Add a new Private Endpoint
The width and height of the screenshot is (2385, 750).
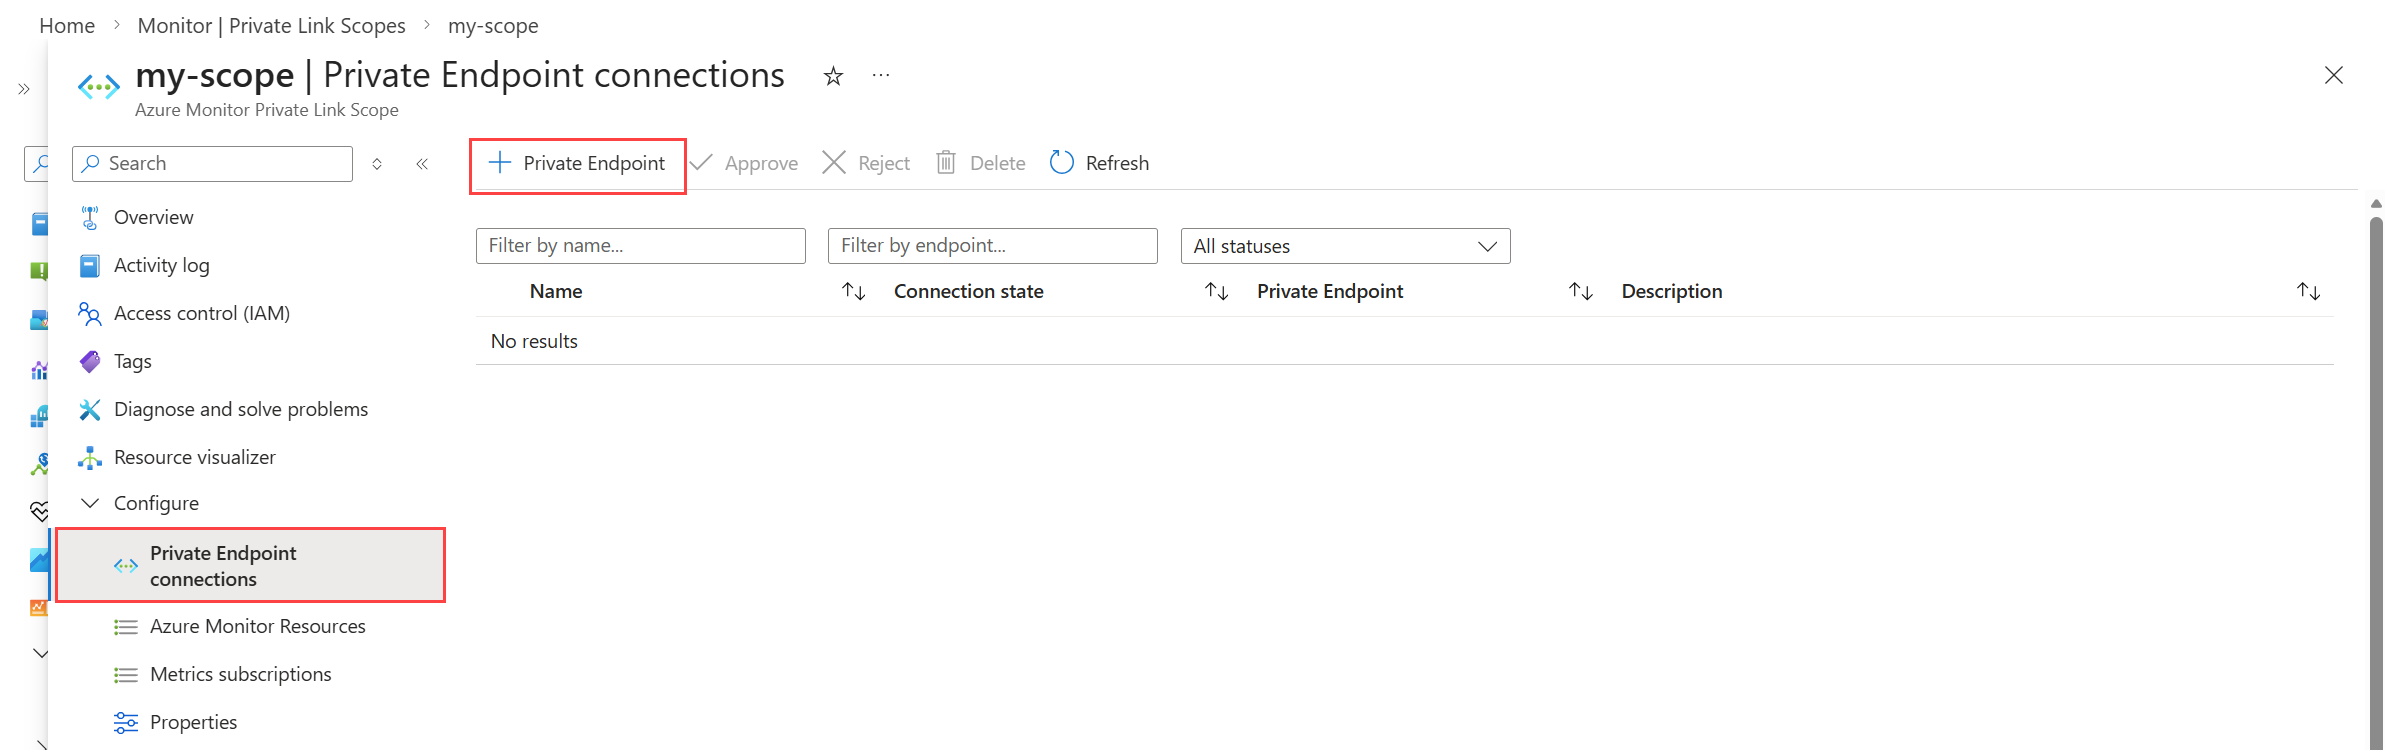[577, 163]
